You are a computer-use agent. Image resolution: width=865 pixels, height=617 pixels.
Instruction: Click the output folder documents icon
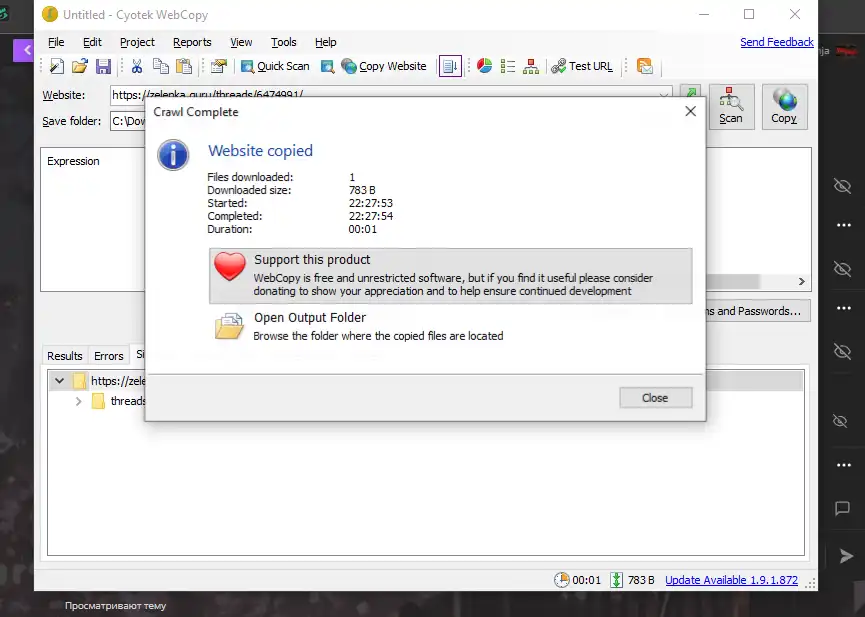coord(229,326)
